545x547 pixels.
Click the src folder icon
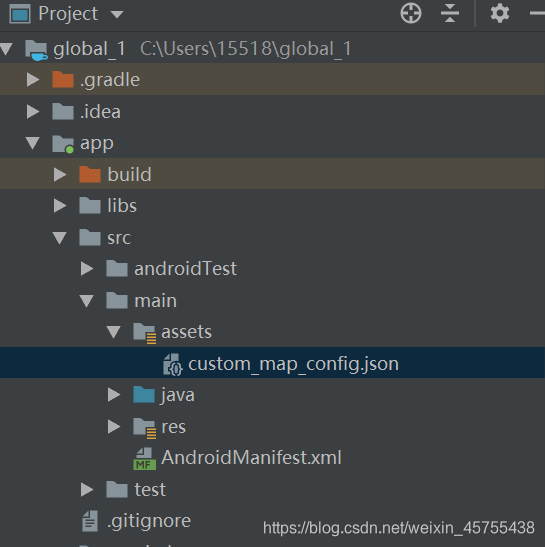[90, 237]
